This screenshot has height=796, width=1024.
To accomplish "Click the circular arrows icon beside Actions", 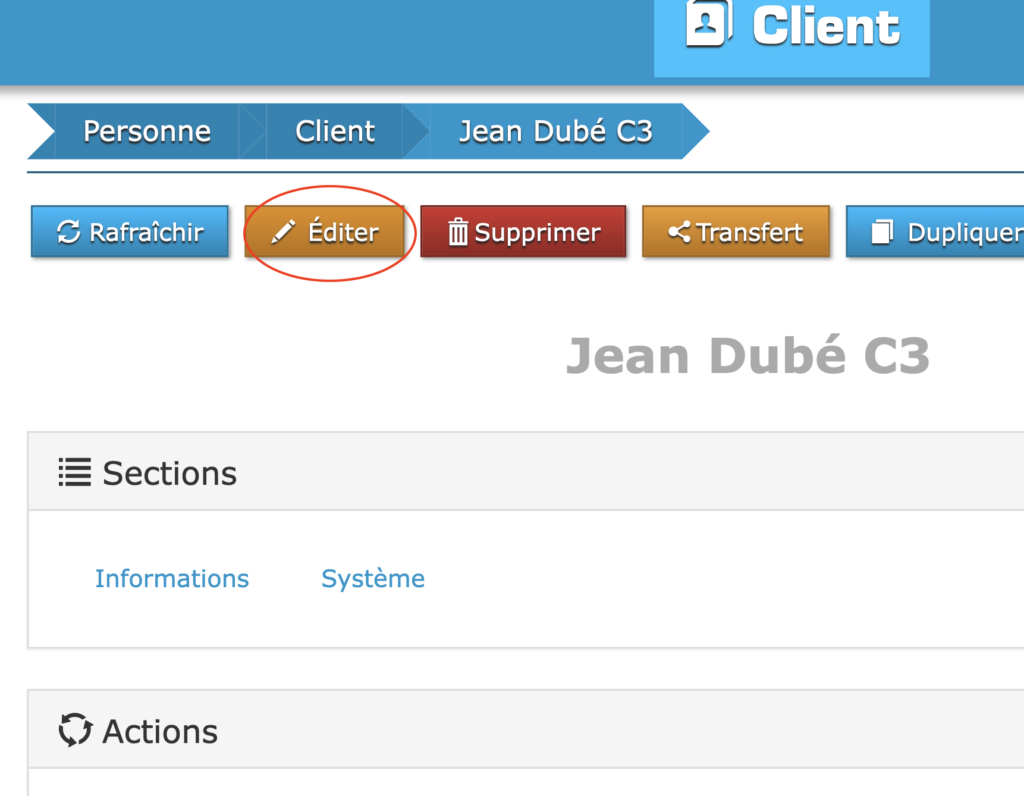I will (x=75, y=730).
